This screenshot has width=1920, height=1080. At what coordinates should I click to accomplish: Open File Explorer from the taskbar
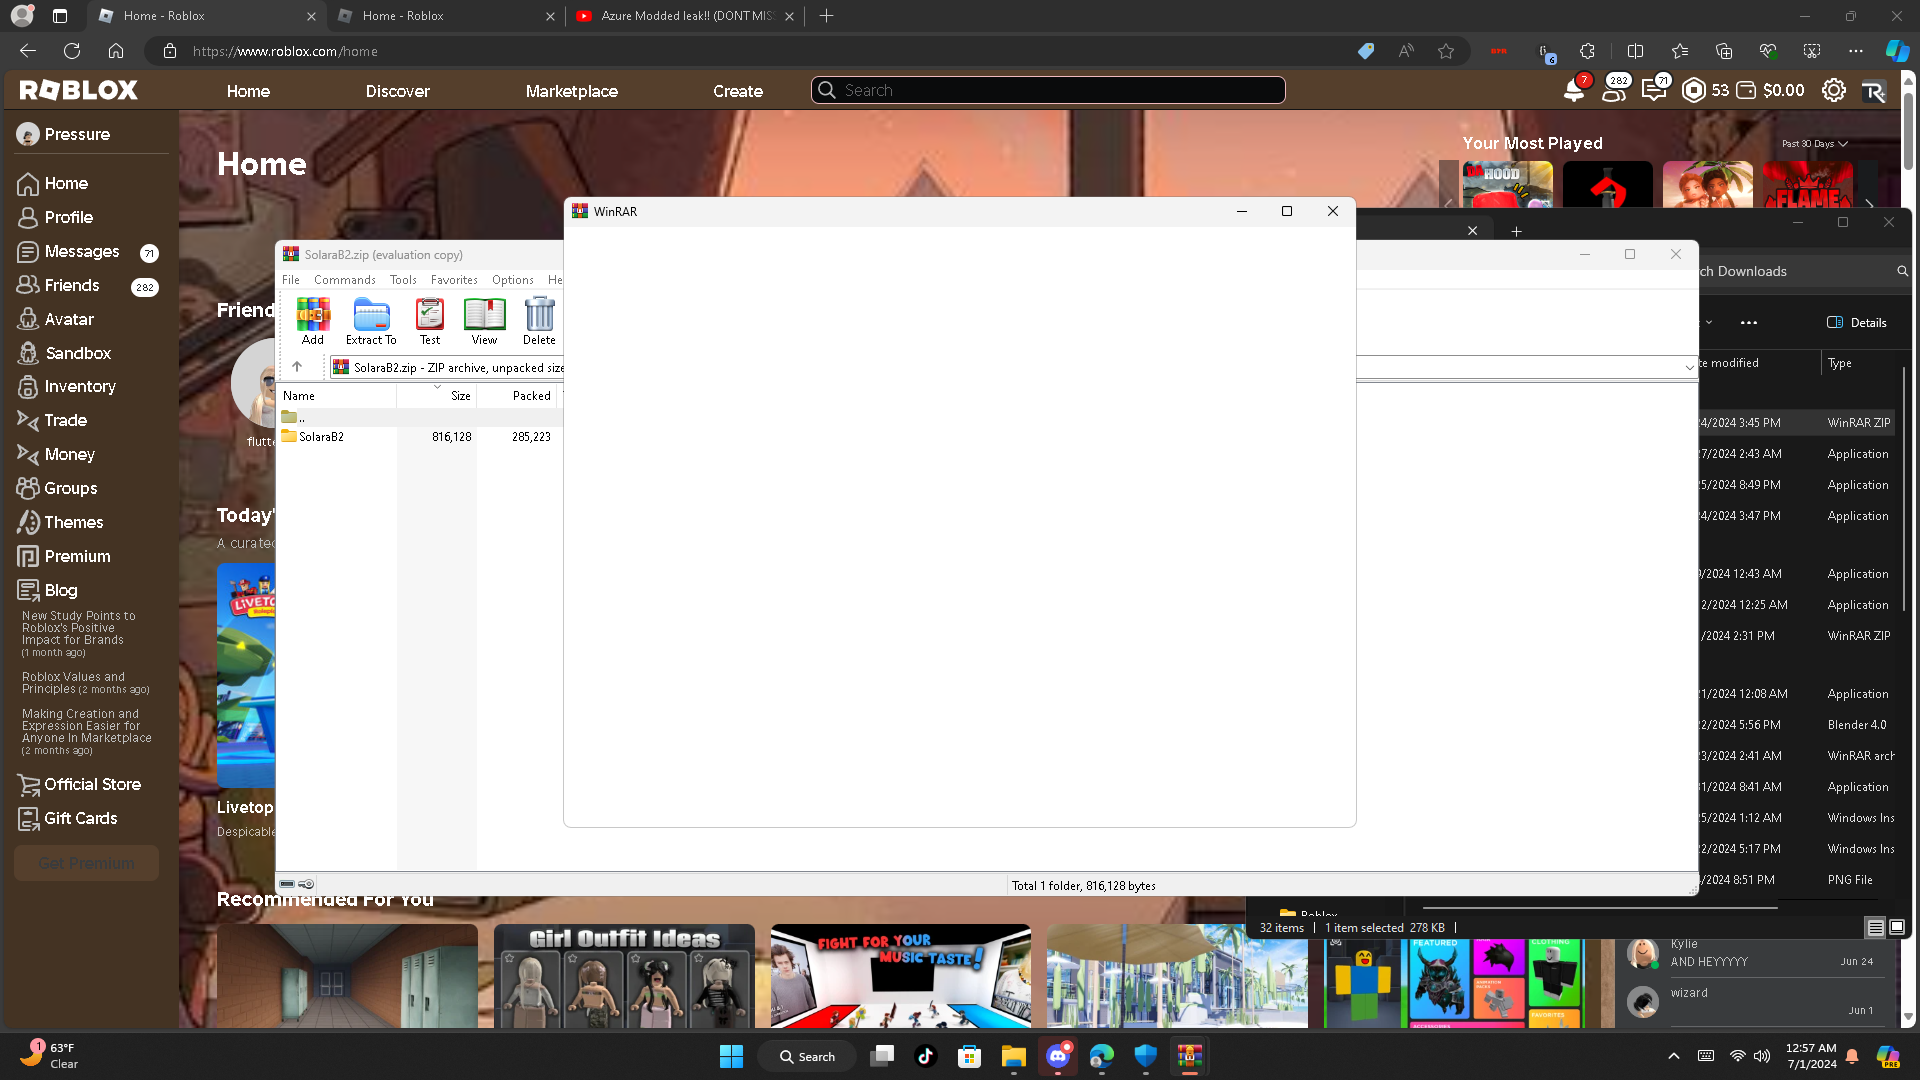(x=1014, y=1056)
